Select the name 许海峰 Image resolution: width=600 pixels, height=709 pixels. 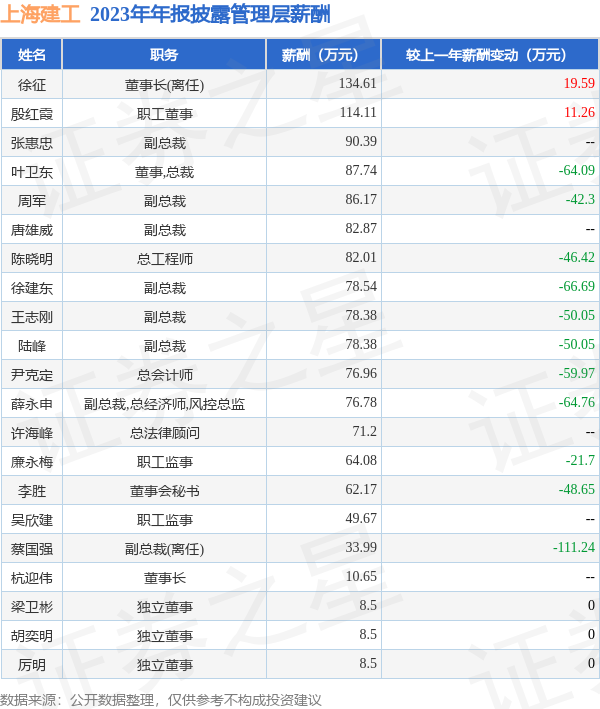coord(32,433)
